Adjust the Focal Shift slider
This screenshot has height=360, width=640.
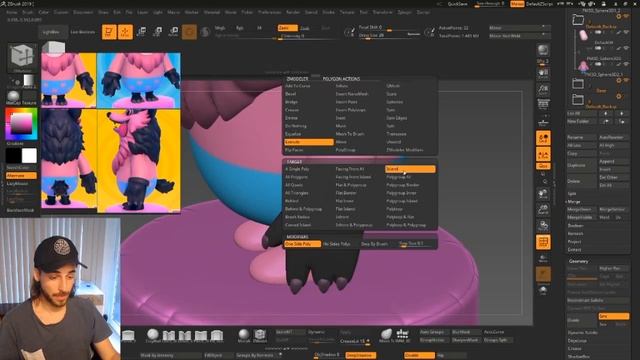coord(389,28)
